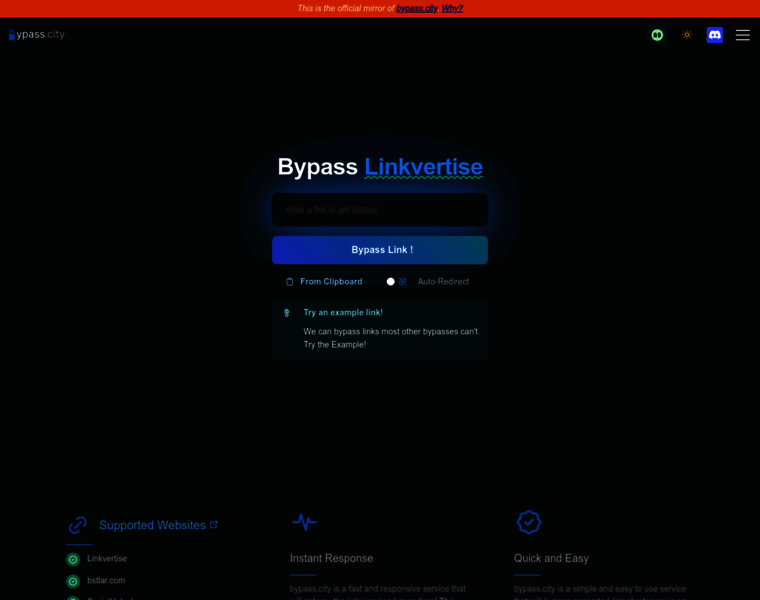Click the Why? link in banner
This screenshot has height=600, width=760.
(453, 8)
